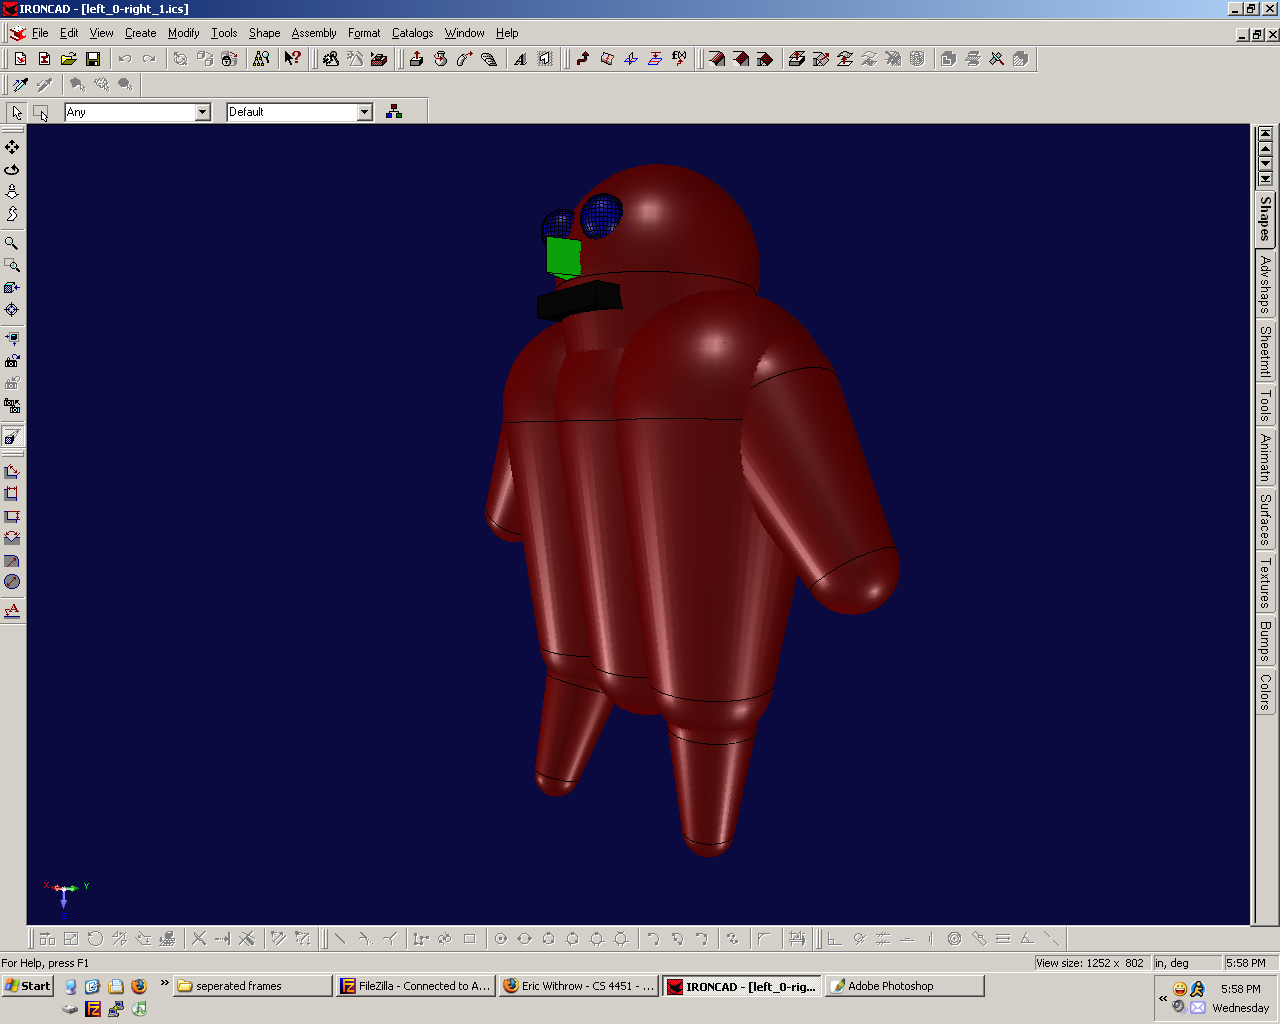Image resolution: width=1280 pixels, height=1024 pixels.
Task: Pick the Zoom magnifier tool
Action: coord(12,243)
